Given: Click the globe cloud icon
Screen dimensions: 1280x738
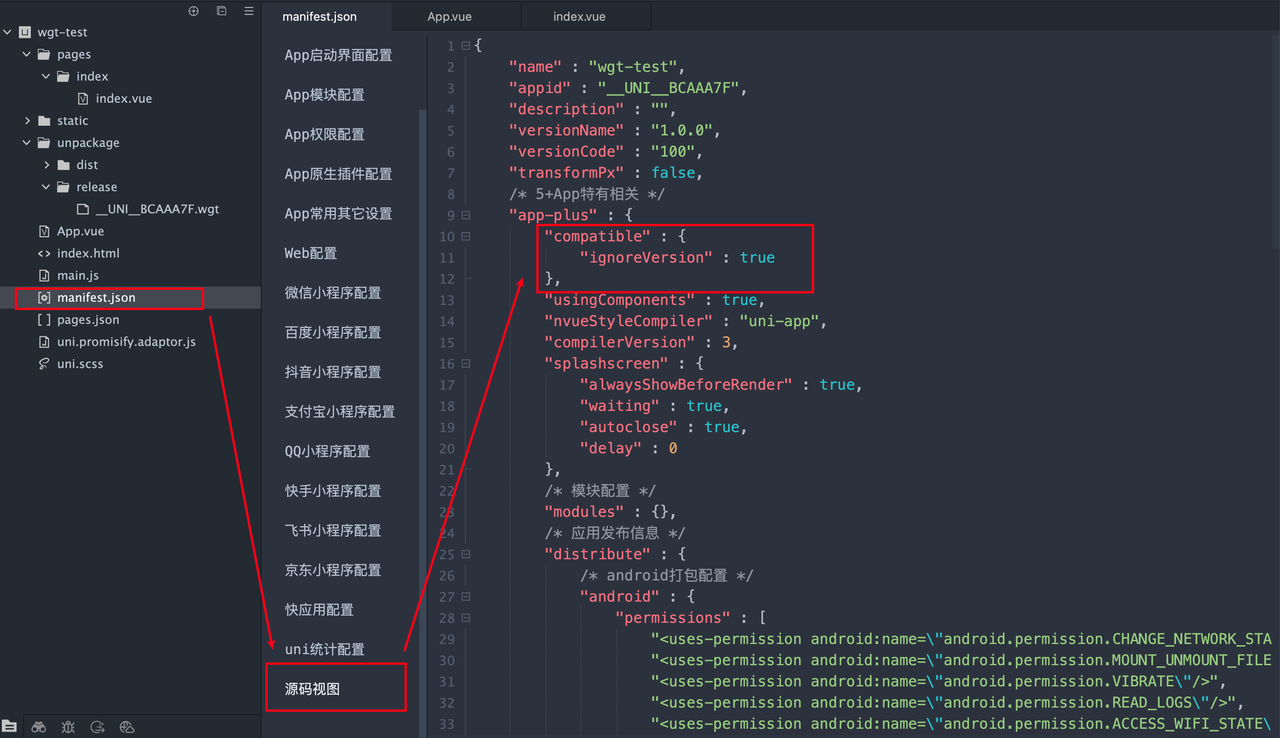Looking at the screenshot, I should 127,726.
